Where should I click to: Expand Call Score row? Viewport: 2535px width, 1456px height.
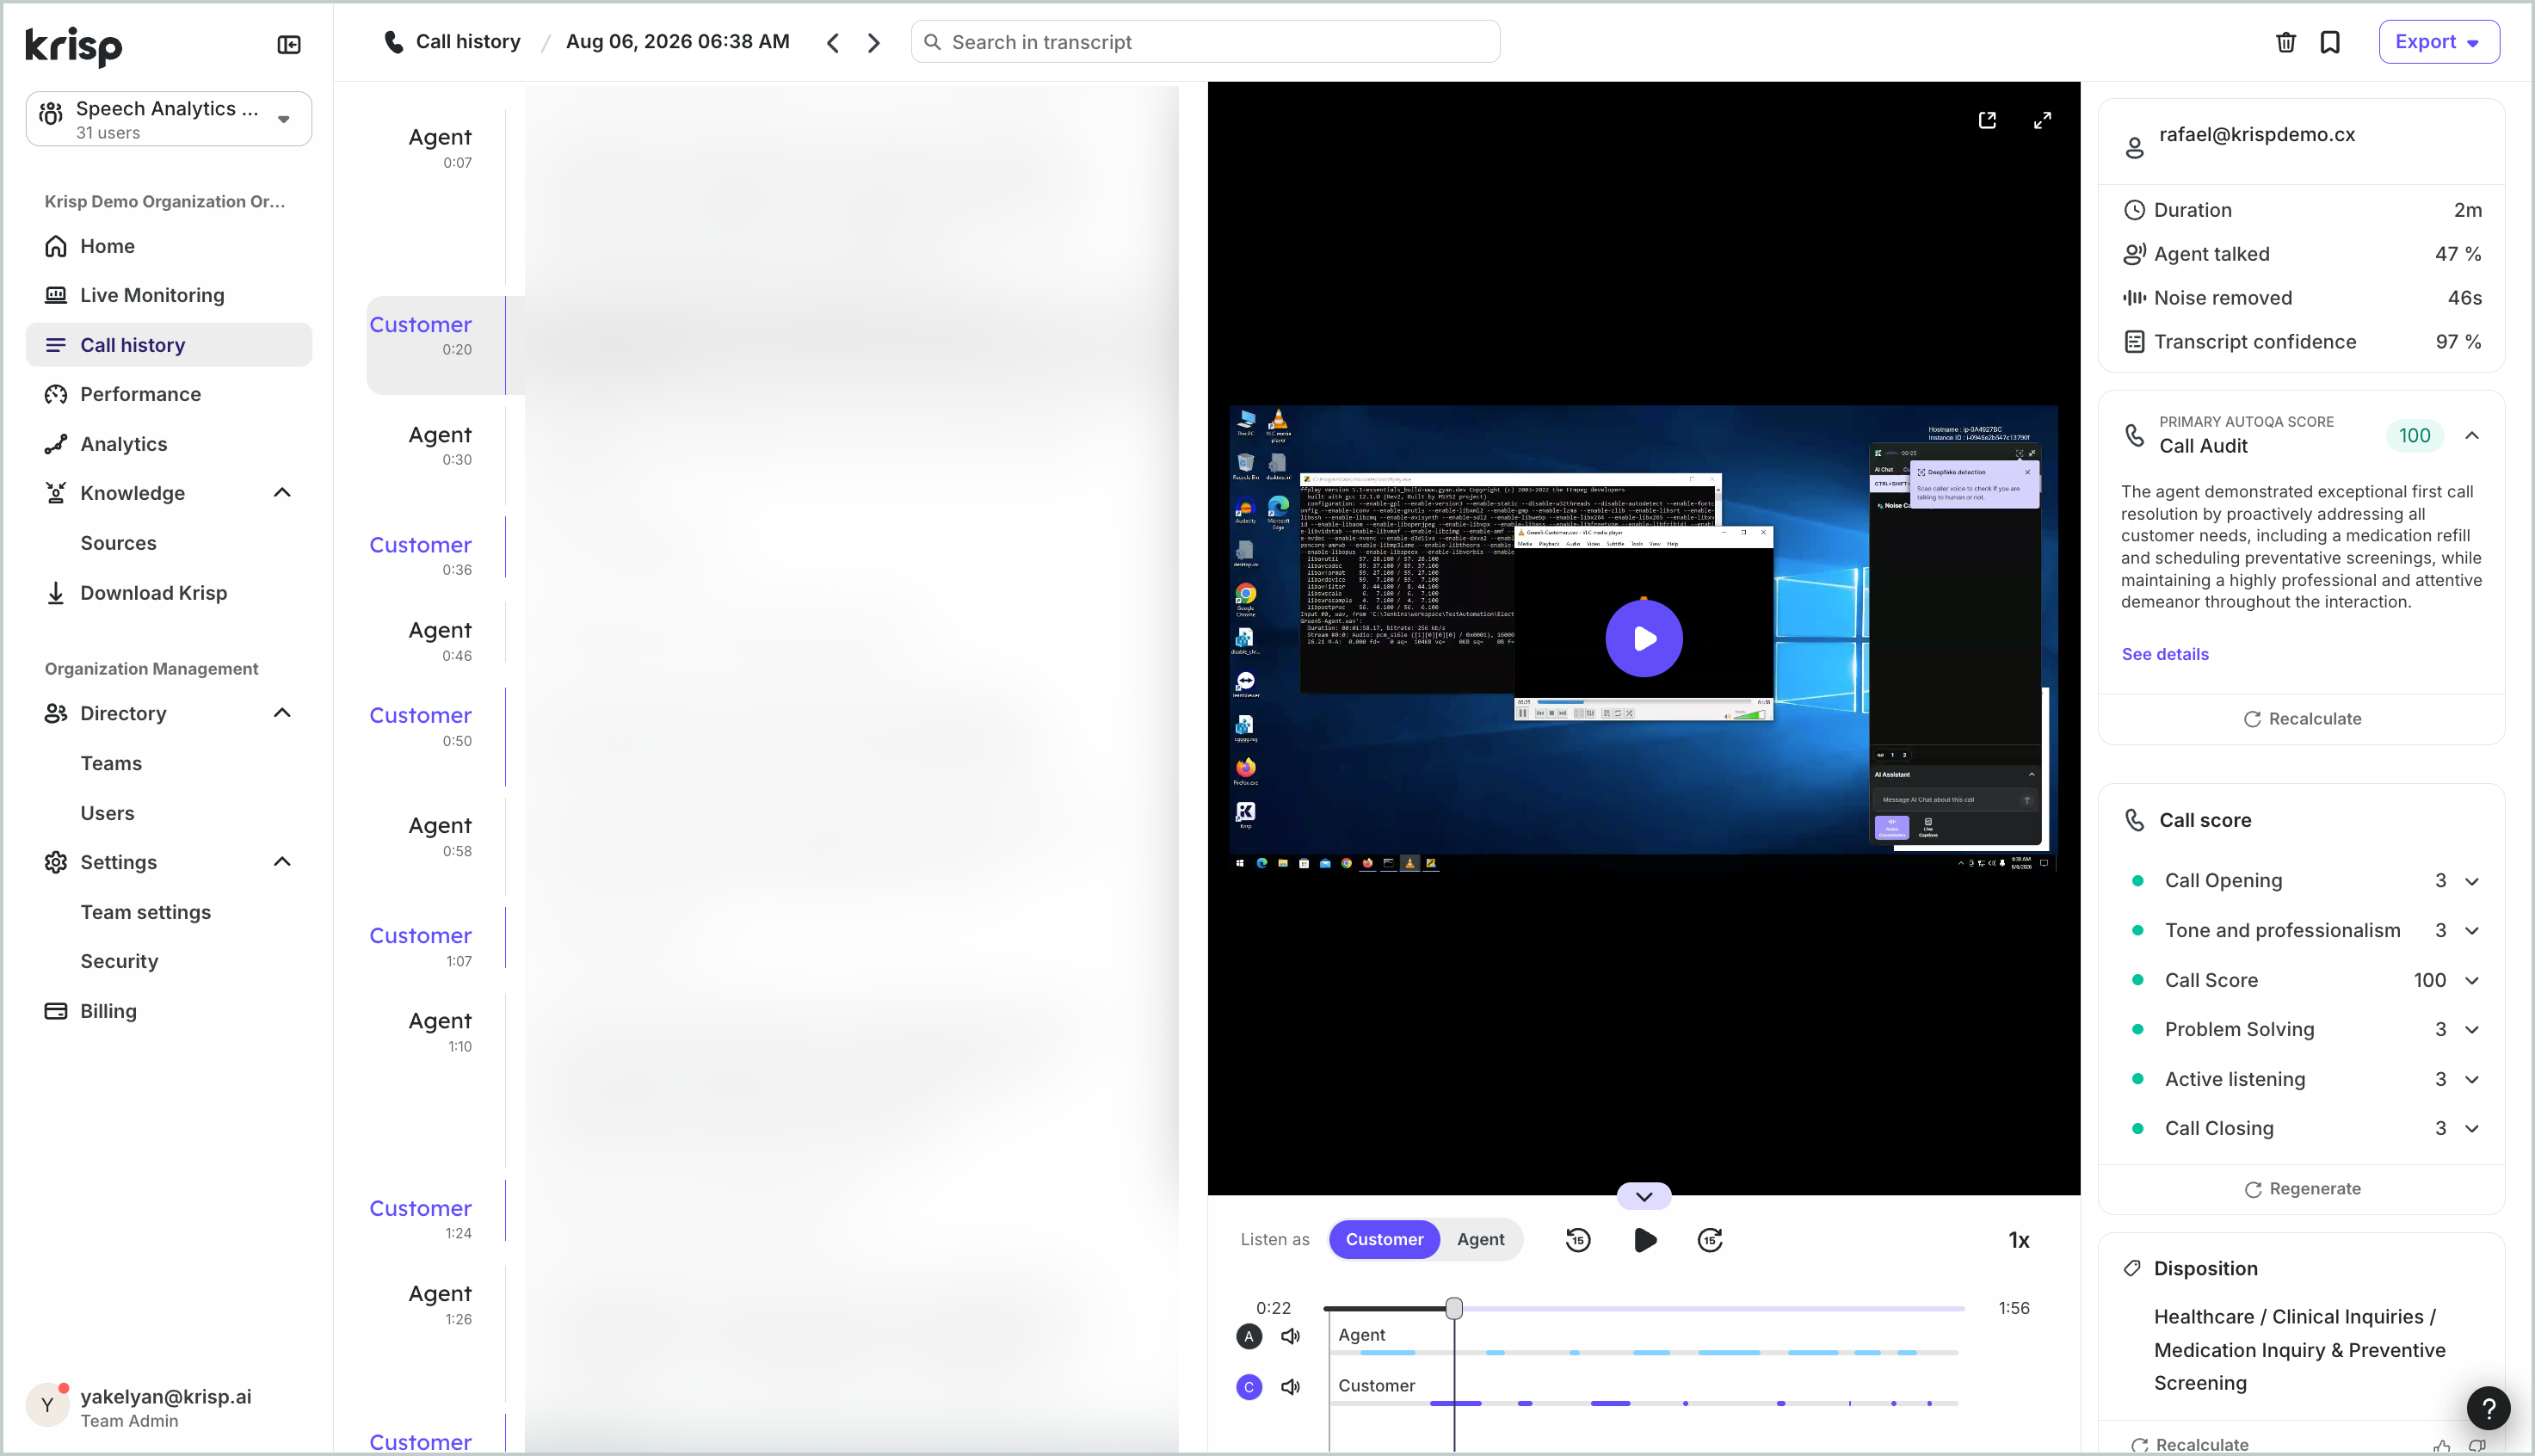(2471, 981)
